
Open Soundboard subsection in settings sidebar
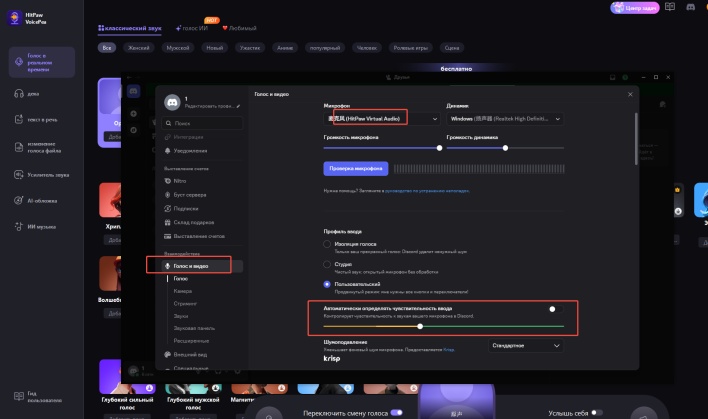pos(194,328)
